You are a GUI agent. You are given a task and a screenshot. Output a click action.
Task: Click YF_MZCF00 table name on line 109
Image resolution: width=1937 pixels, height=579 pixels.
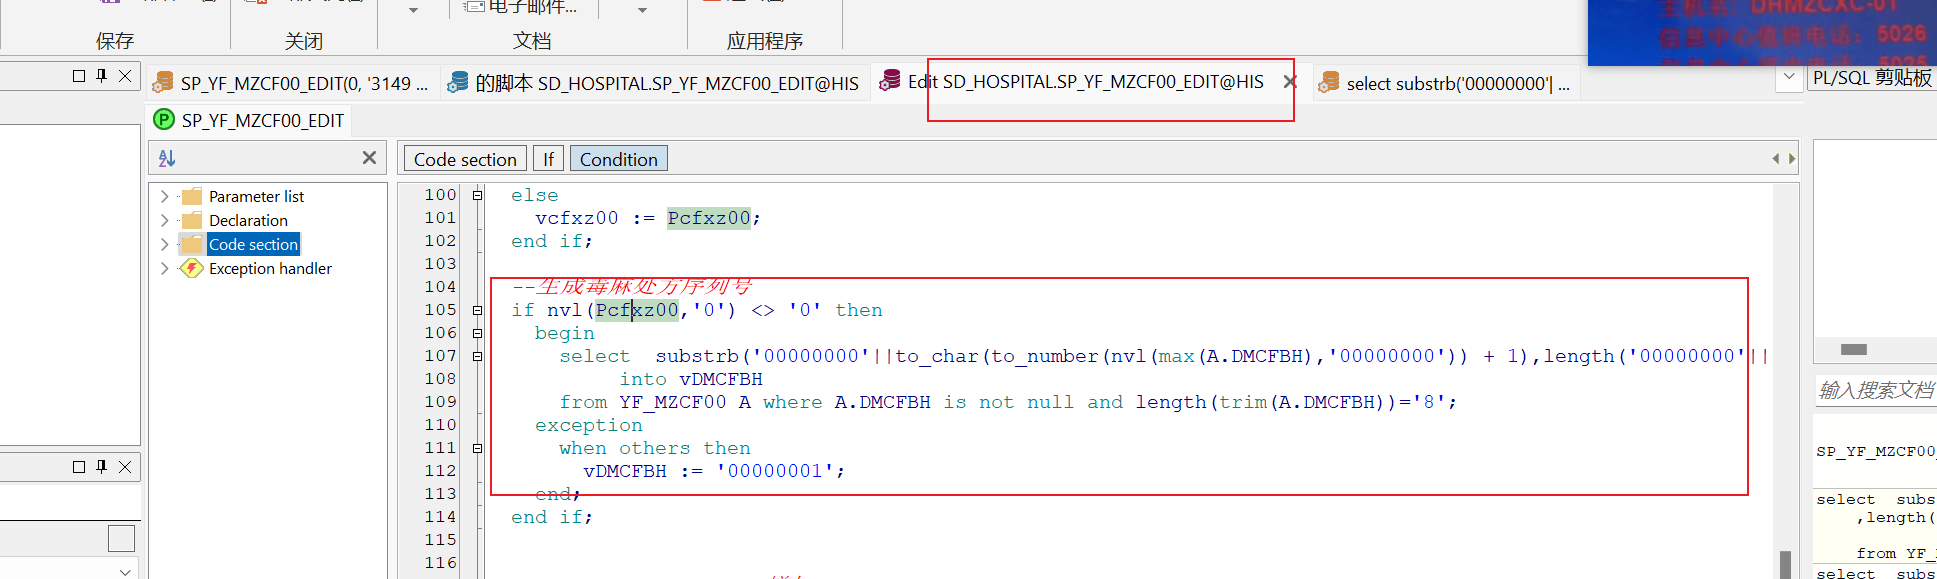673,402
